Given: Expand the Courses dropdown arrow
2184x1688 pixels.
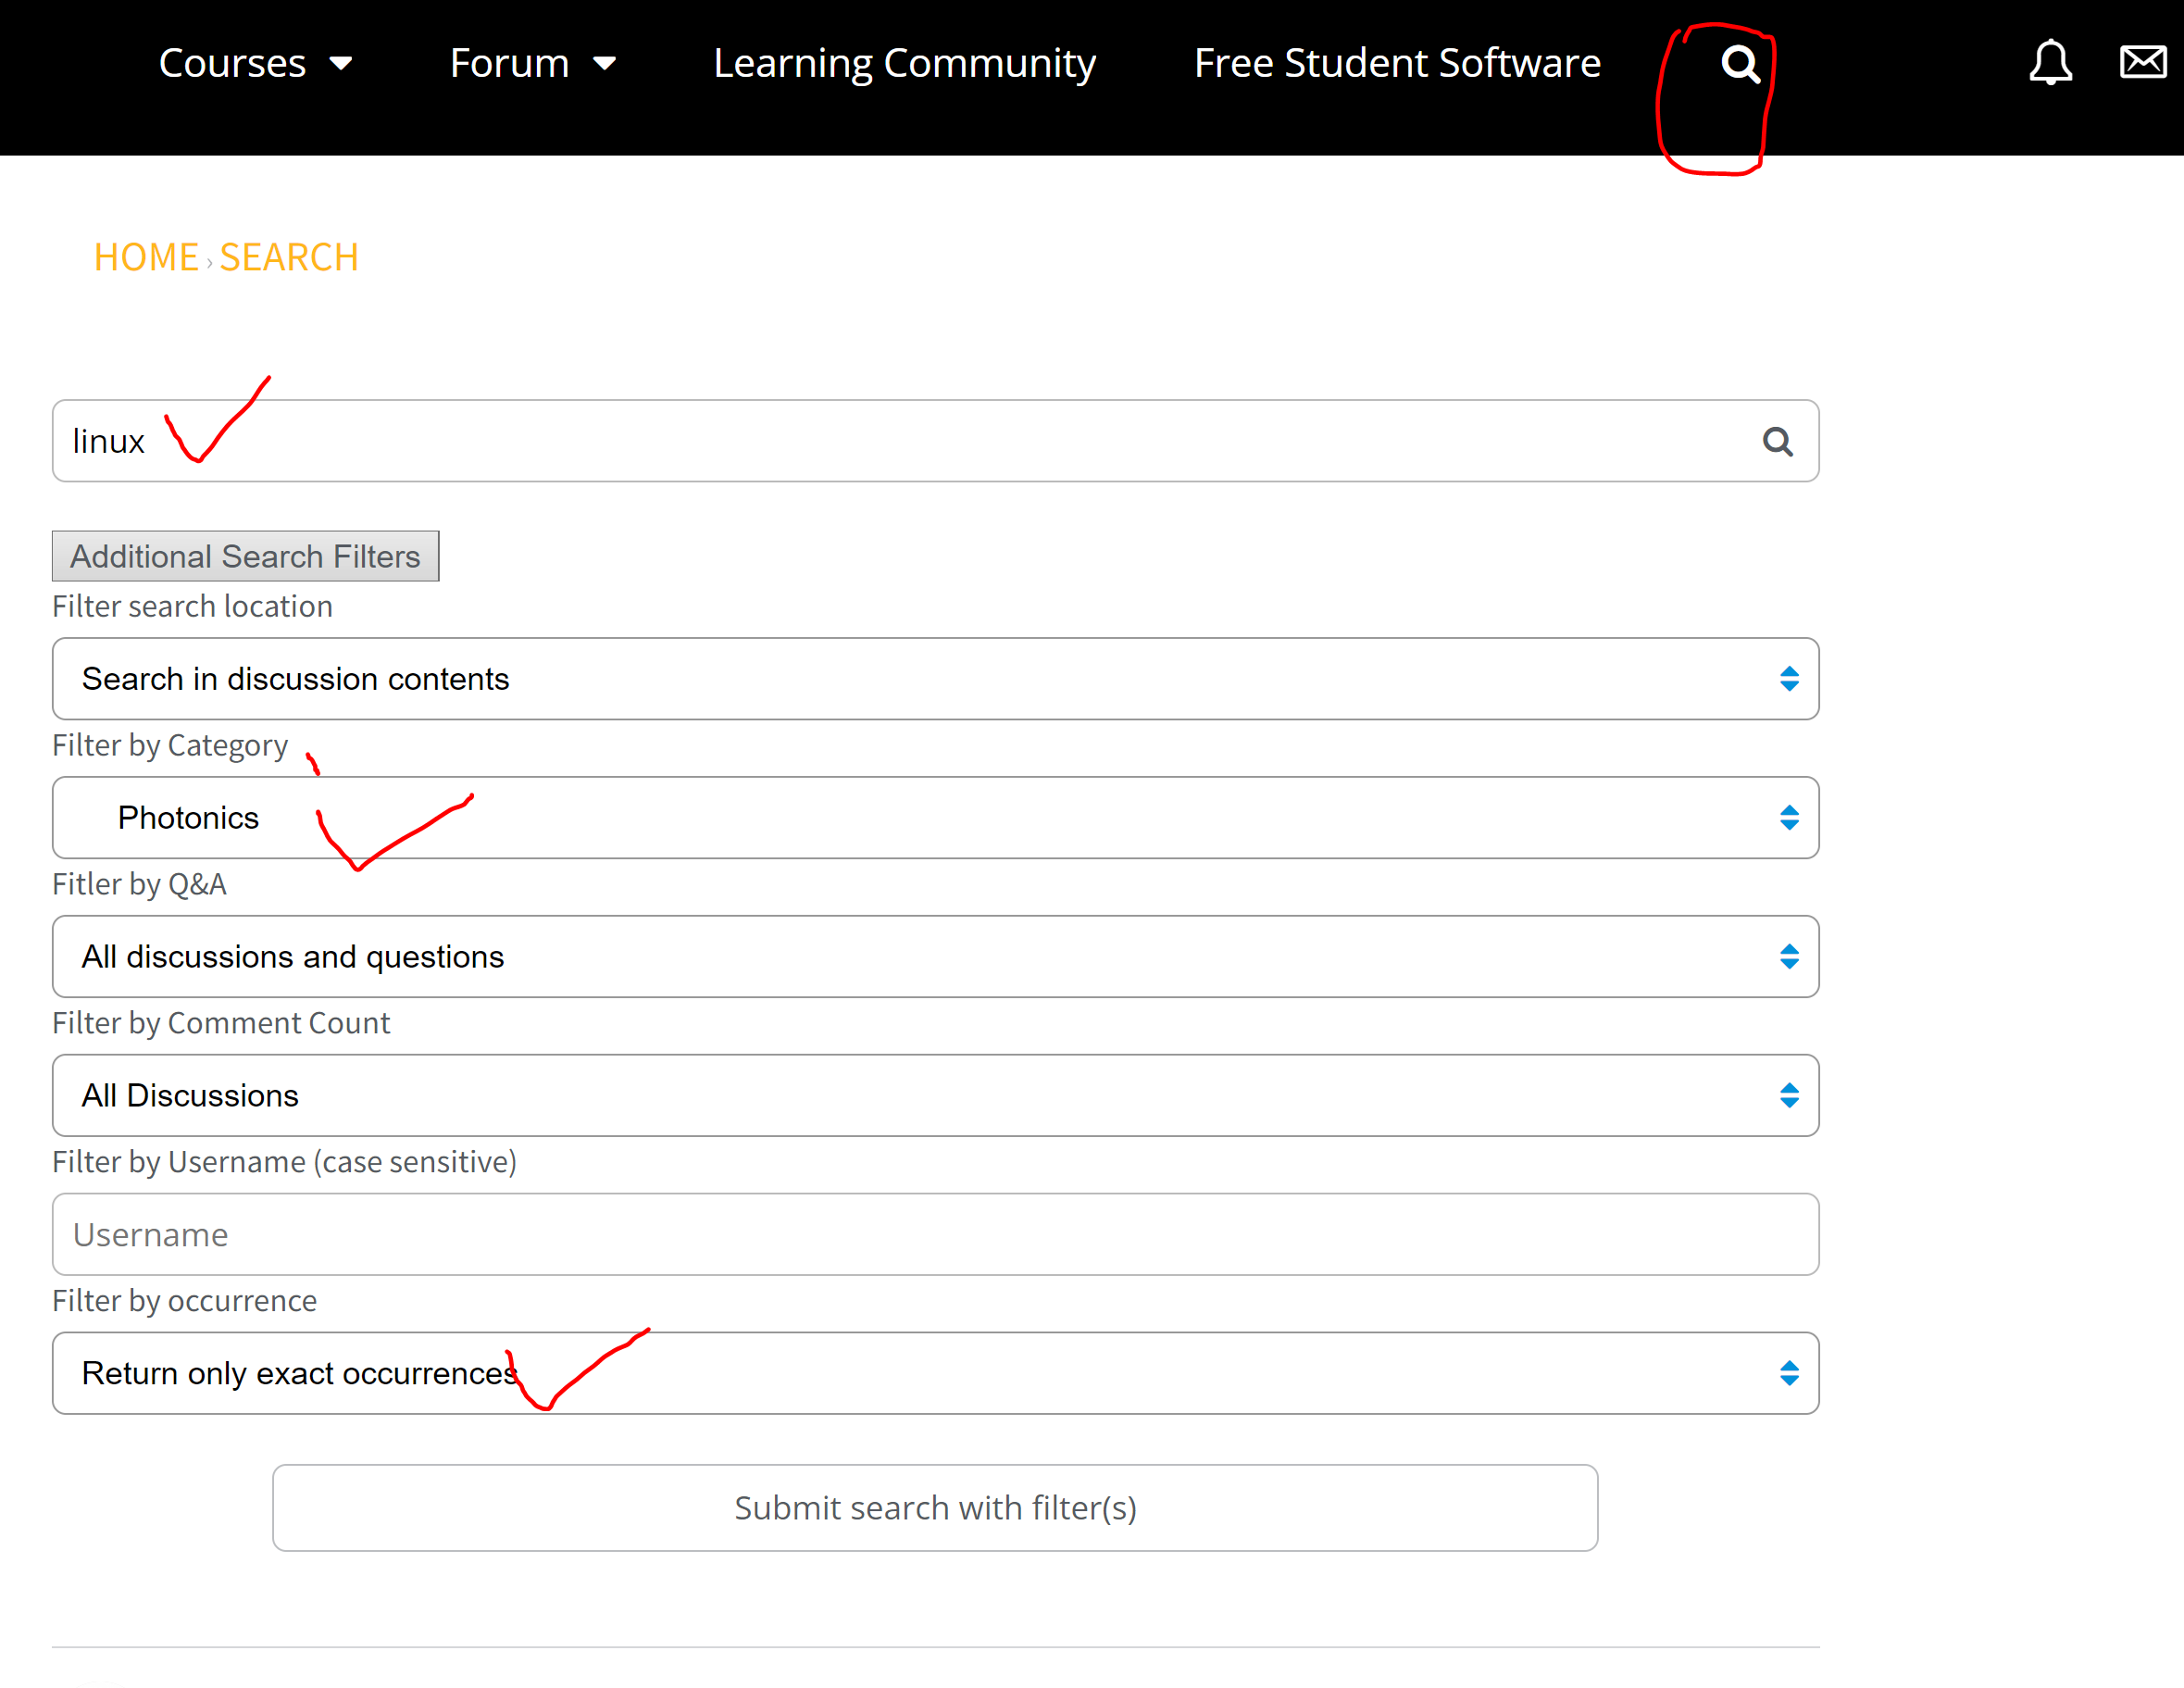Looking at the screenshot, I should 341,64.
